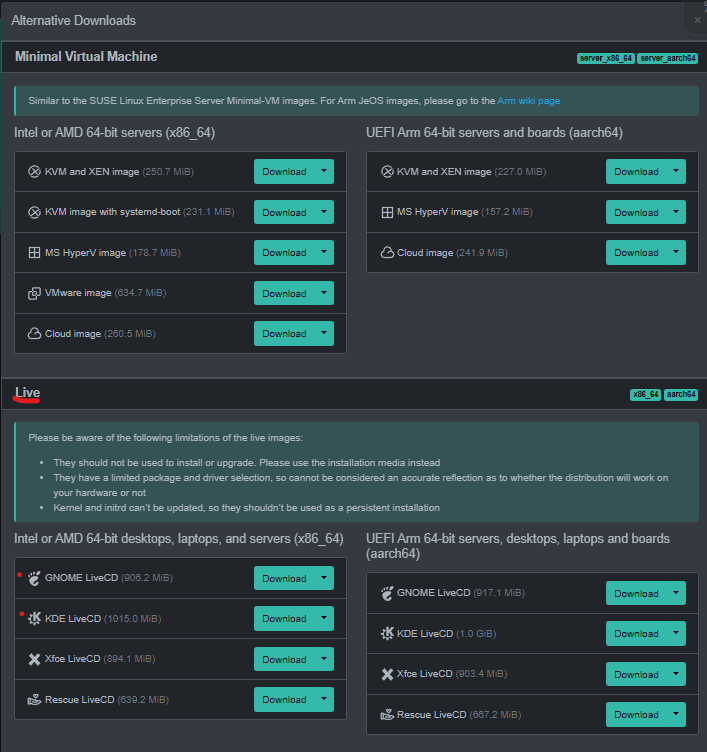This screenshot has width=707, height=752.
Task: Click the KDE icon for 1.0 GiB LiveCD
Action: 387,634
